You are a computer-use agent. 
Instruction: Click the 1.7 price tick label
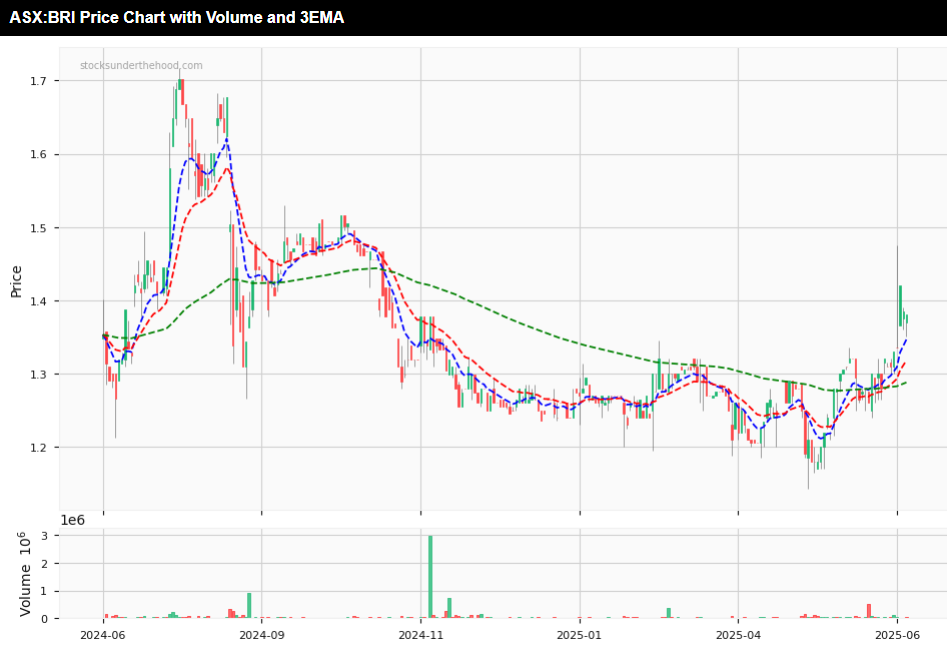tap(39, 81)
